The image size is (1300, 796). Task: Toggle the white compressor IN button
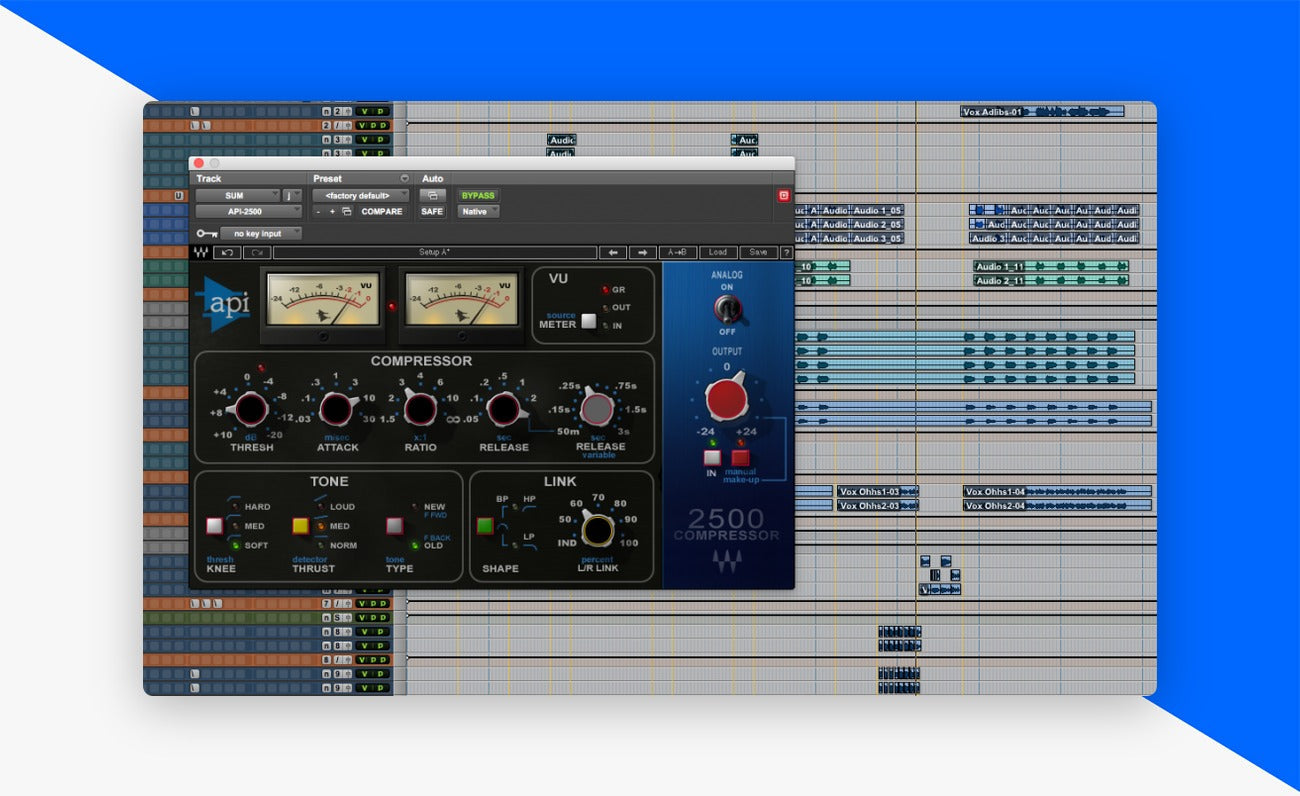click(x=712, y=458)
